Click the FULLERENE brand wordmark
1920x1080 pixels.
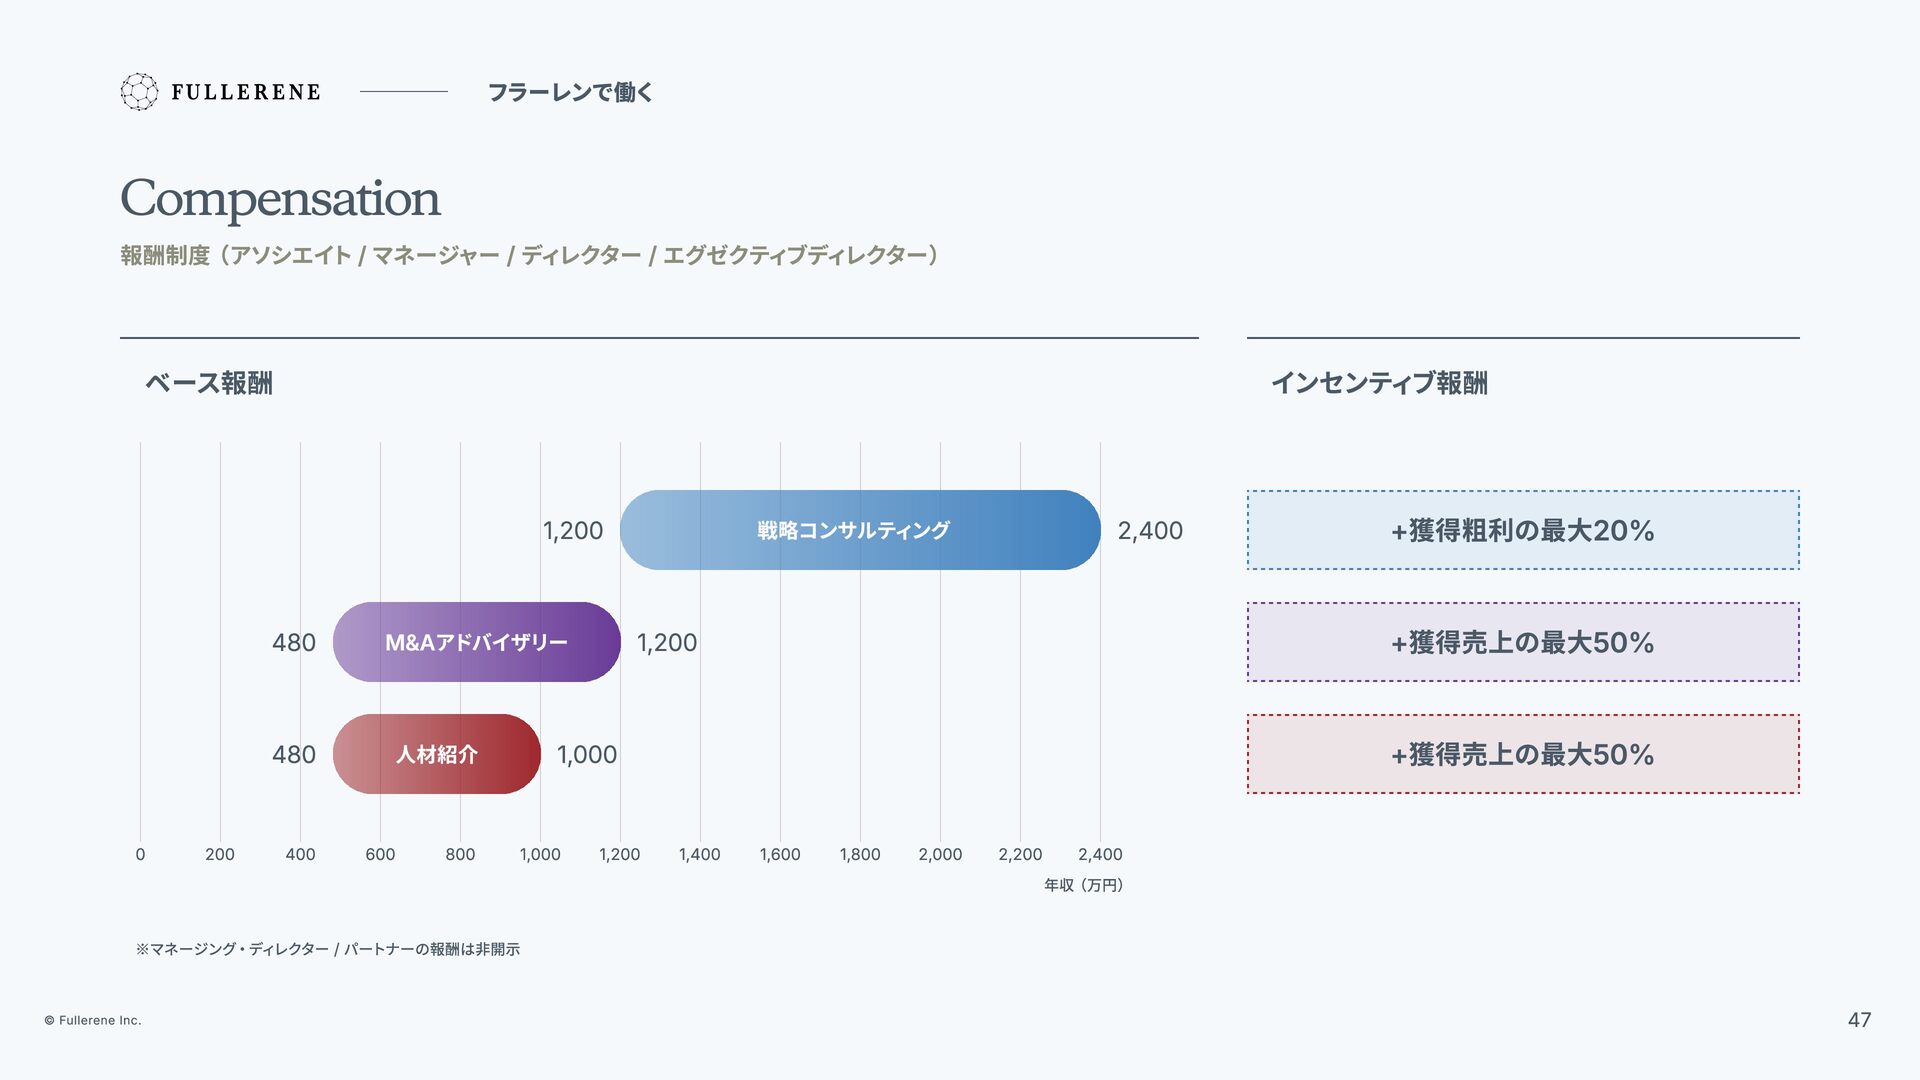pos(246,92)
